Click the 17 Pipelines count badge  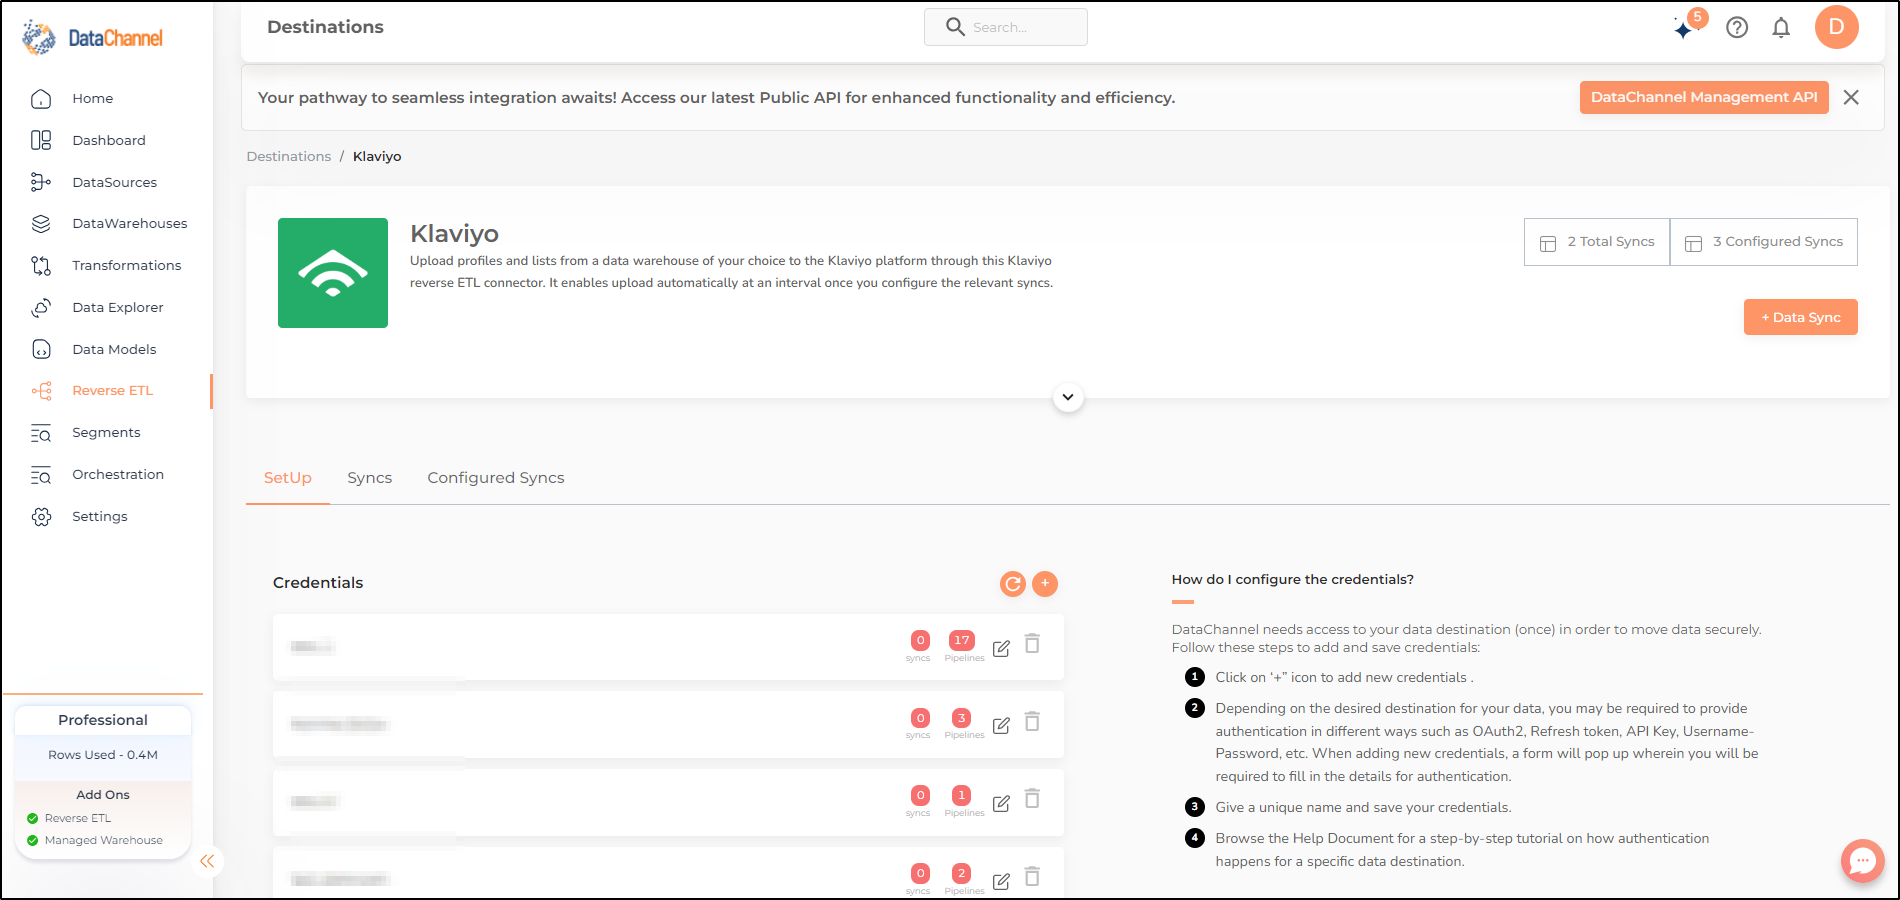pyautogui.click(x=962, y=640)
